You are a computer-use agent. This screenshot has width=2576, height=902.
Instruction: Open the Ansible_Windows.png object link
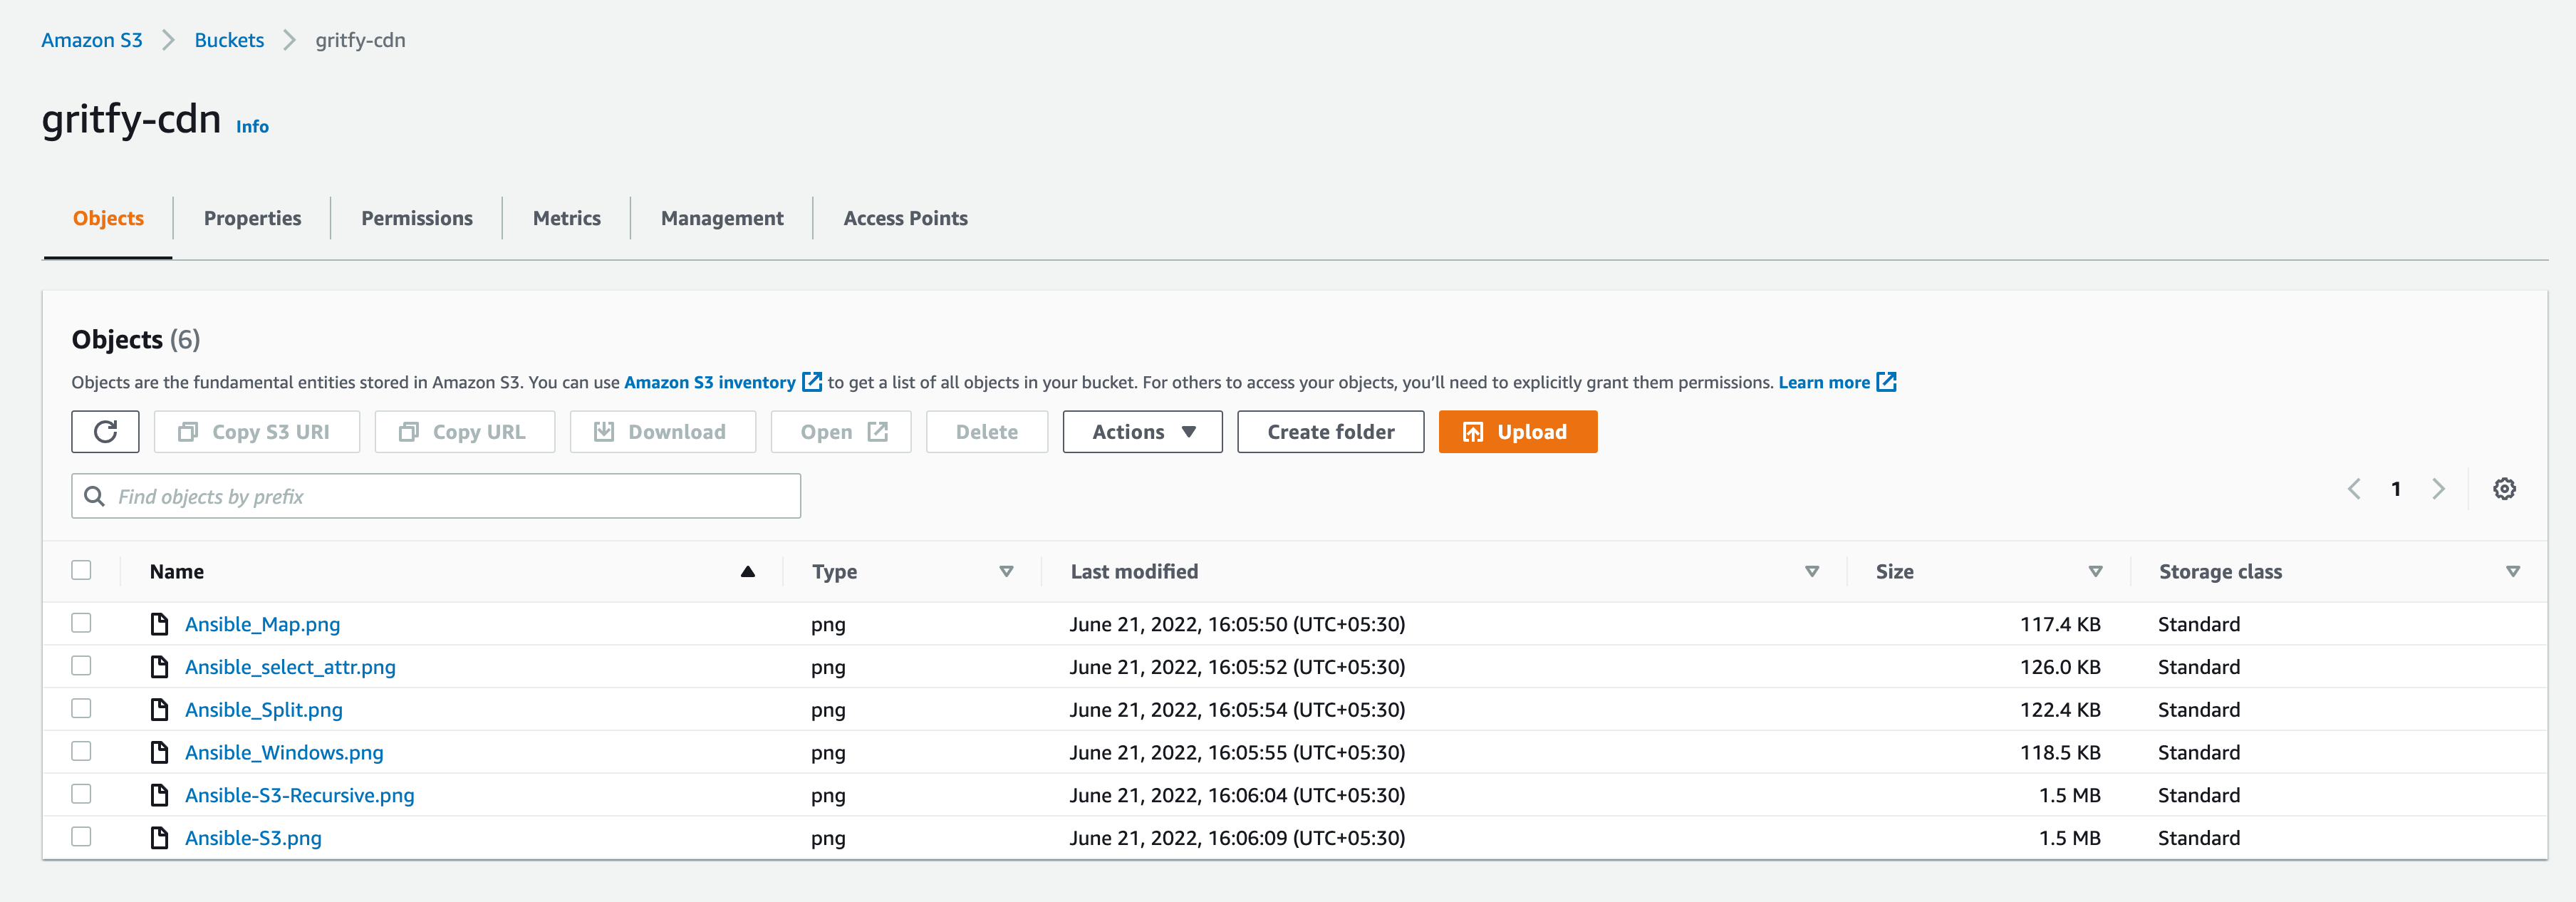tap(284, 752)
